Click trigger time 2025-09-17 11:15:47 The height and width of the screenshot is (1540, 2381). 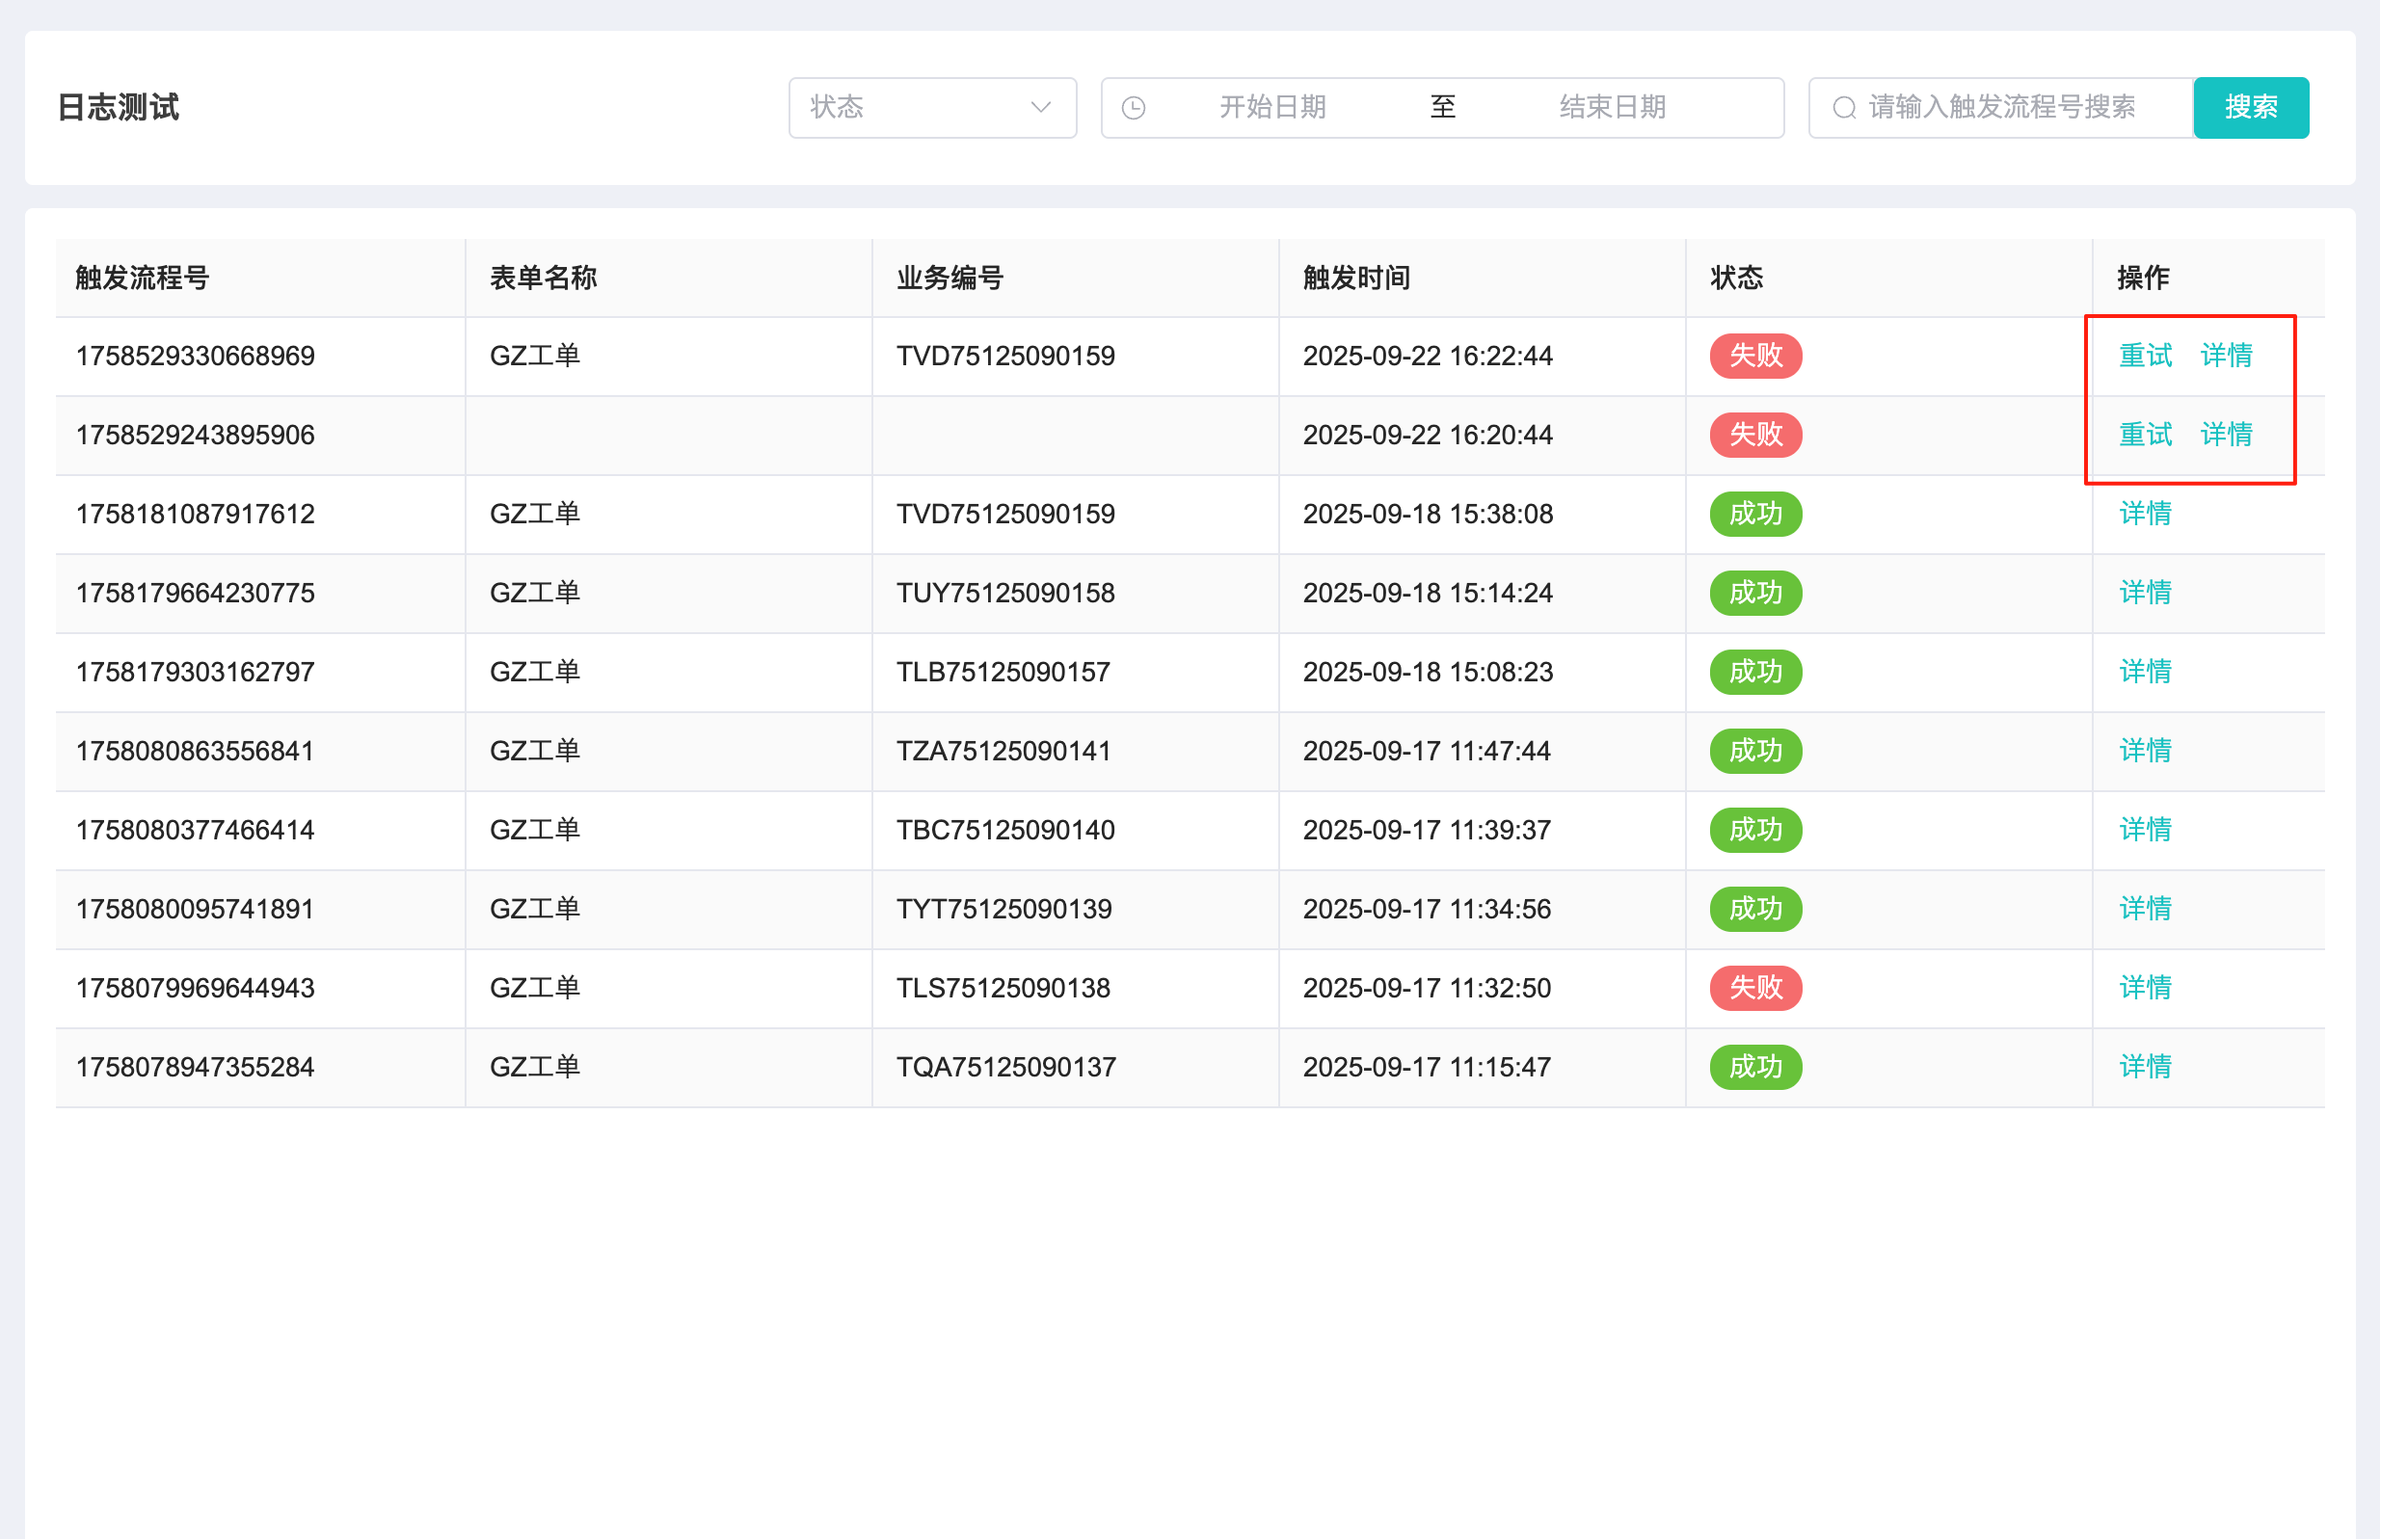click(1426, 1067)
